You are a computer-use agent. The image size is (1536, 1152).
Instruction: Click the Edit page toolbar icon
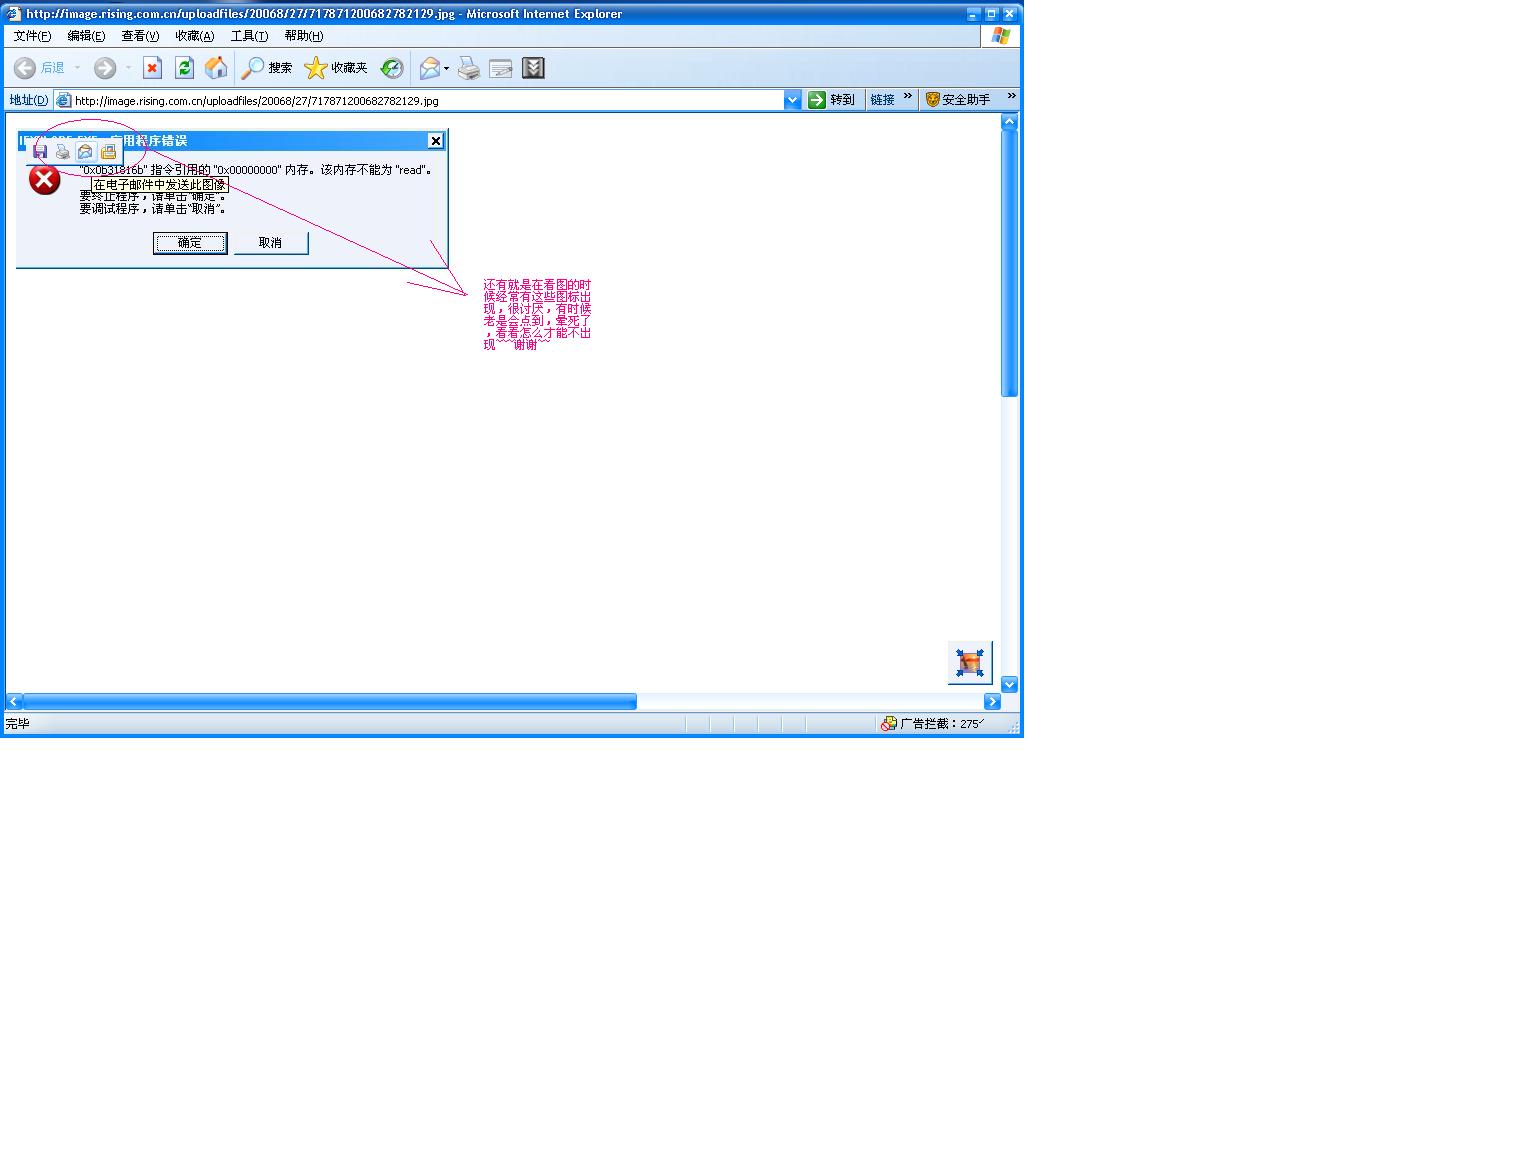point(501,68)
